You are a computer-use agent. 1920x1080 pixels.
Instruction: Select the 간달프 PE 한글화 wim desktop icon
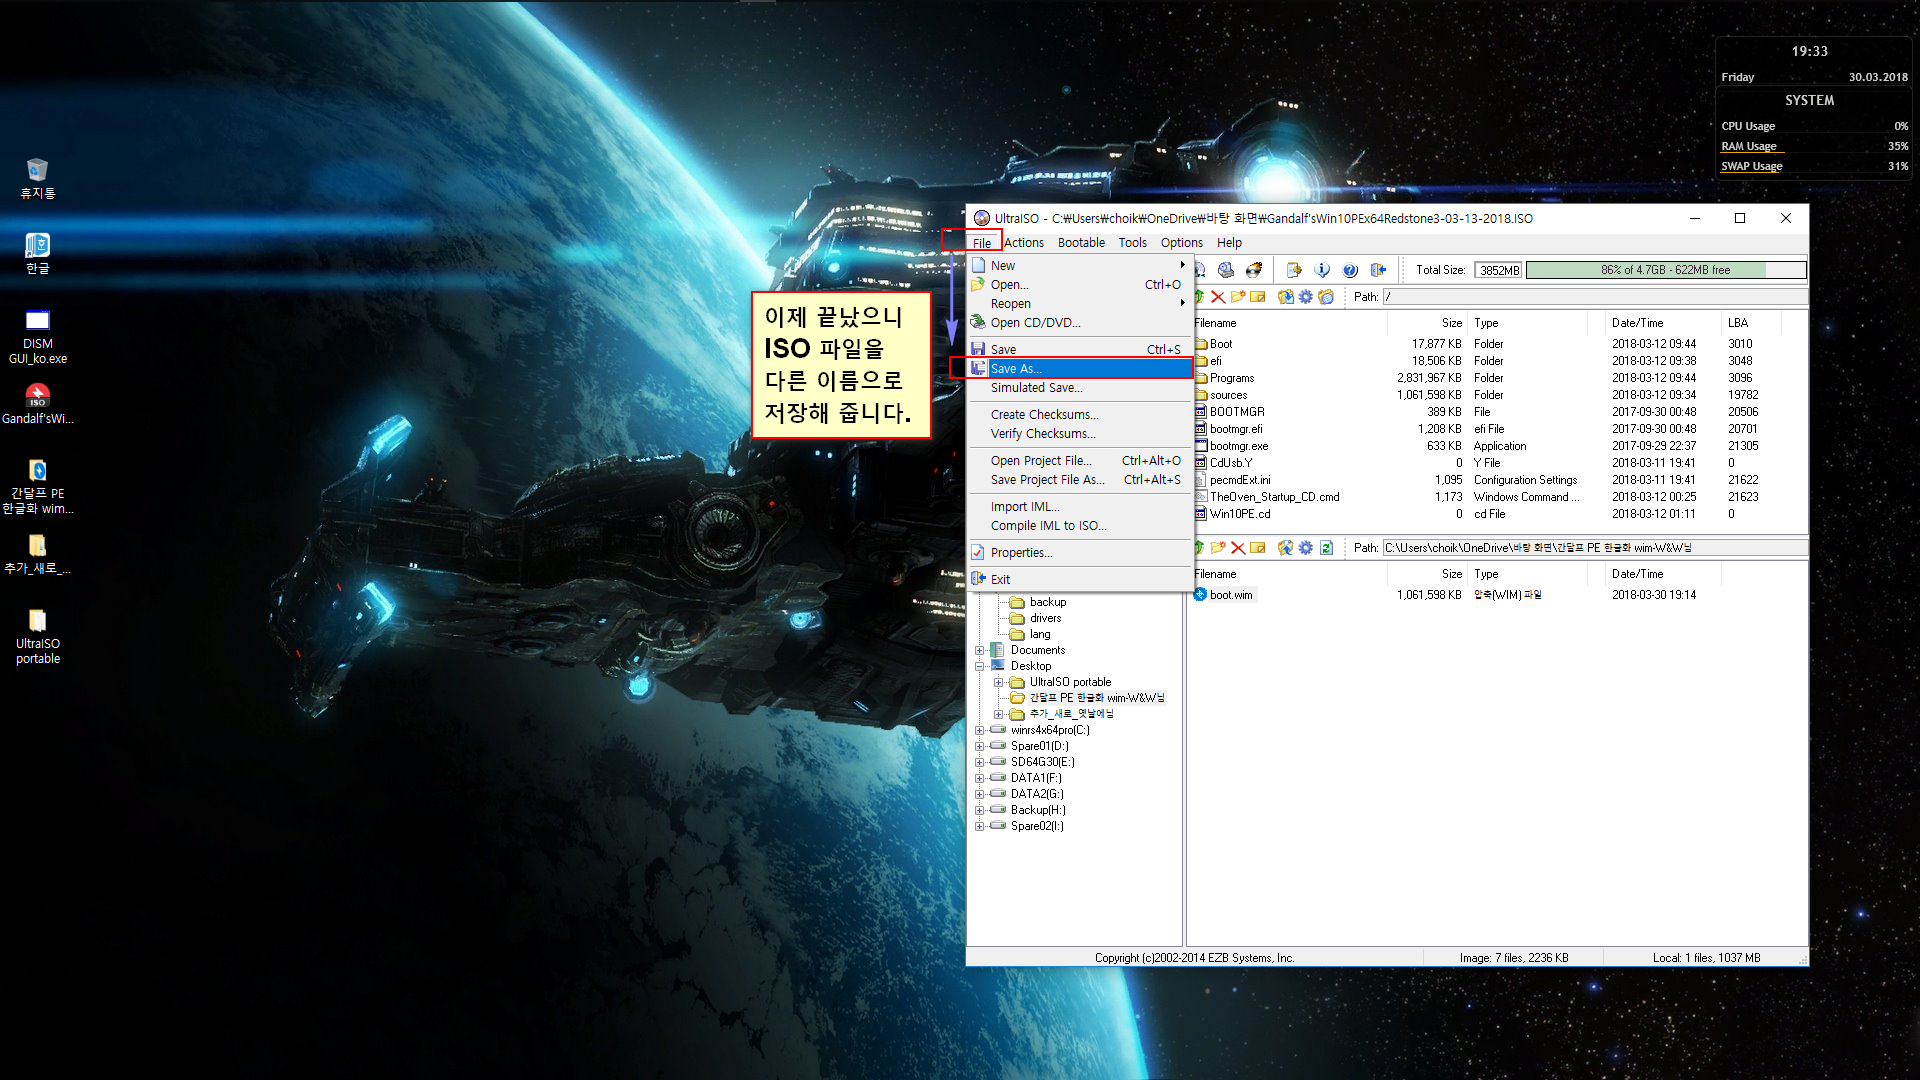(38, 485)
